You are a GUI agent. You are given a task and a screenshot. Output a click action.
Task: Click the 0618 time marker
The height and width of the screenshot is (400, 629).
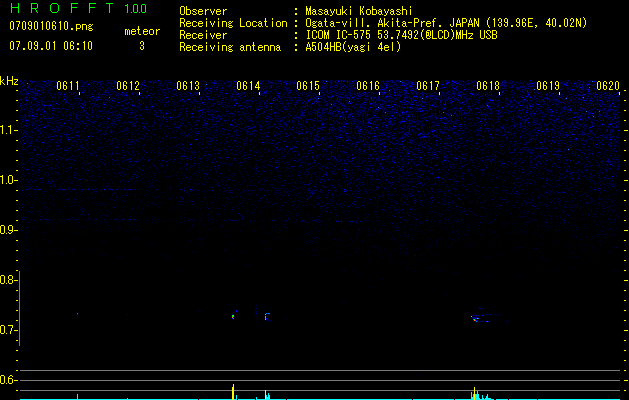click(x=488, y=86)
